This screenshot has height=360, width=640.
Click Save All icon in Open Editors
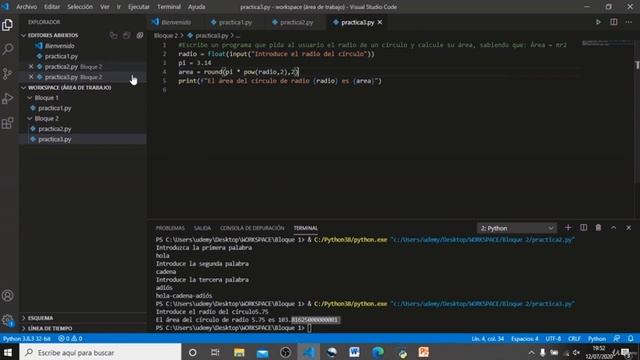click(127, 36)
